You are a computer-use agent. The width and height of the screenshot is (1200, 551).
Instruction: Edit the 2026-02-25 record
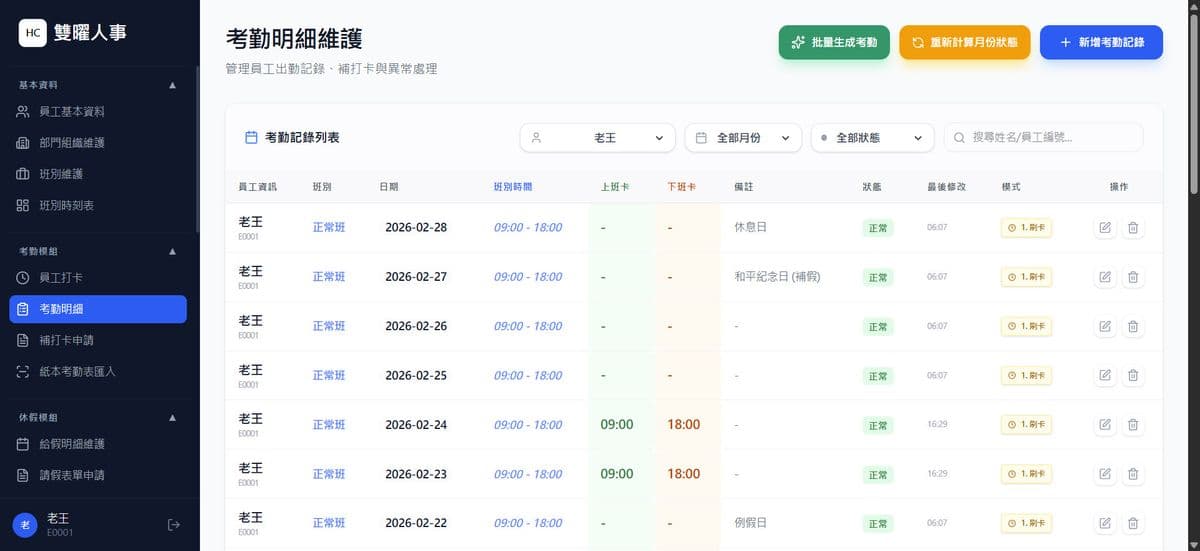(x=1105, y=375)
